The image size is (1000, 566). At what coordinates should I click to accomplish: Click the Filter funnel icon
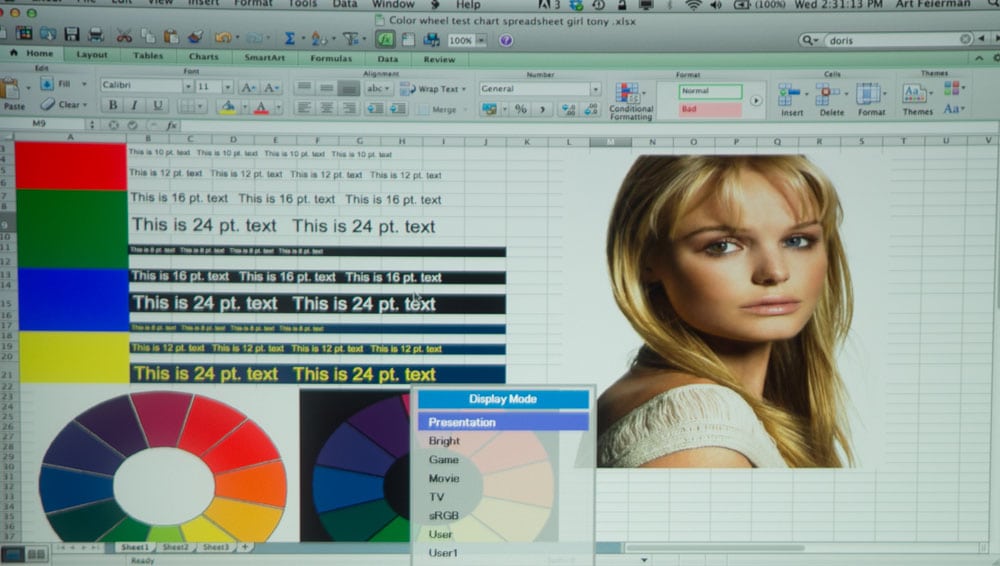[350, 39]
